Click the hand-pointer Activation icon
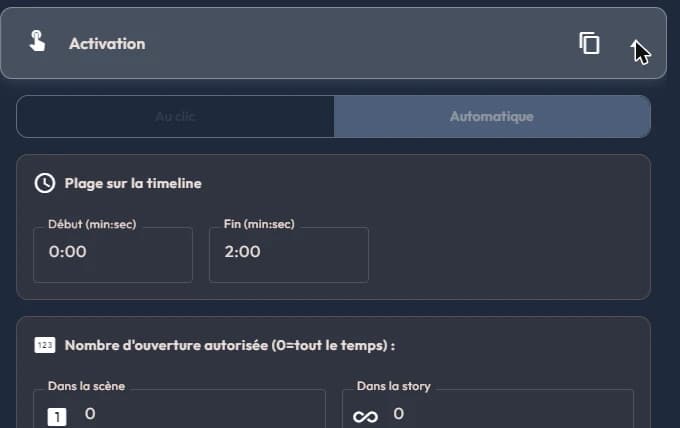The height and width of the screenshot is (428, 680). point(37,42)
